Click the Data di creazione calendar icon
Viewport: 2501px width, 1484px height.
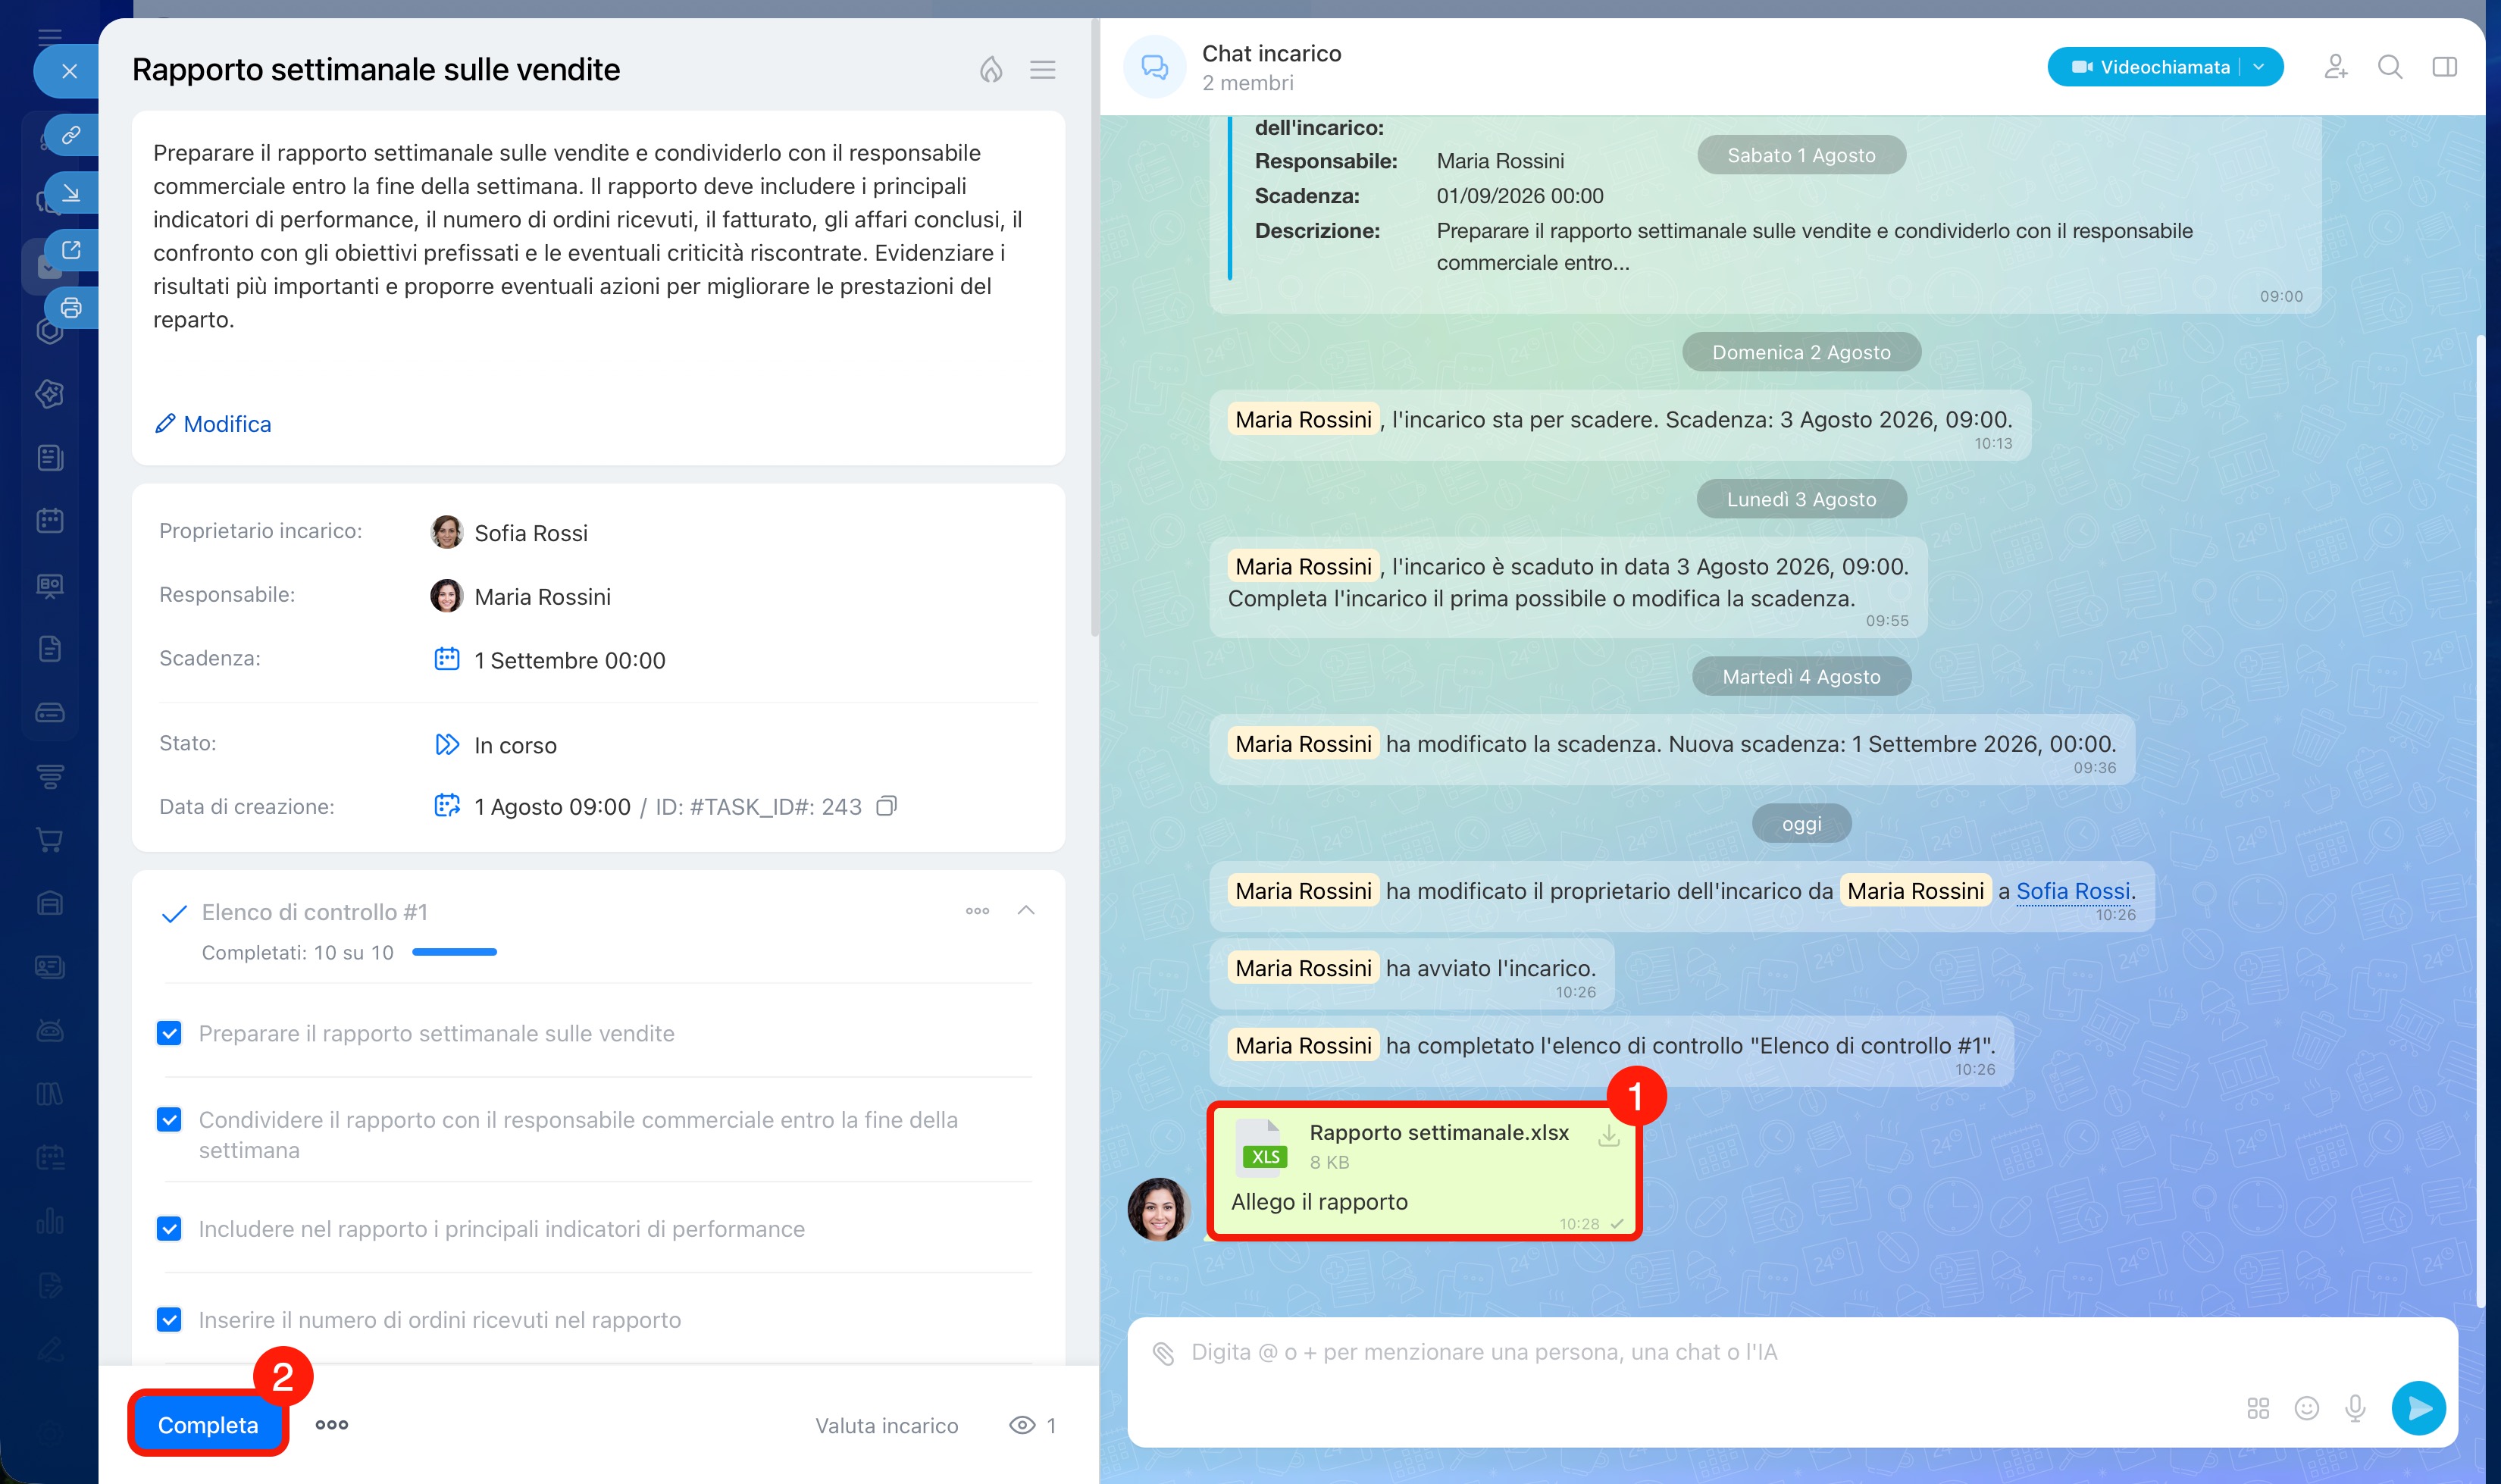tap(446, 805)
